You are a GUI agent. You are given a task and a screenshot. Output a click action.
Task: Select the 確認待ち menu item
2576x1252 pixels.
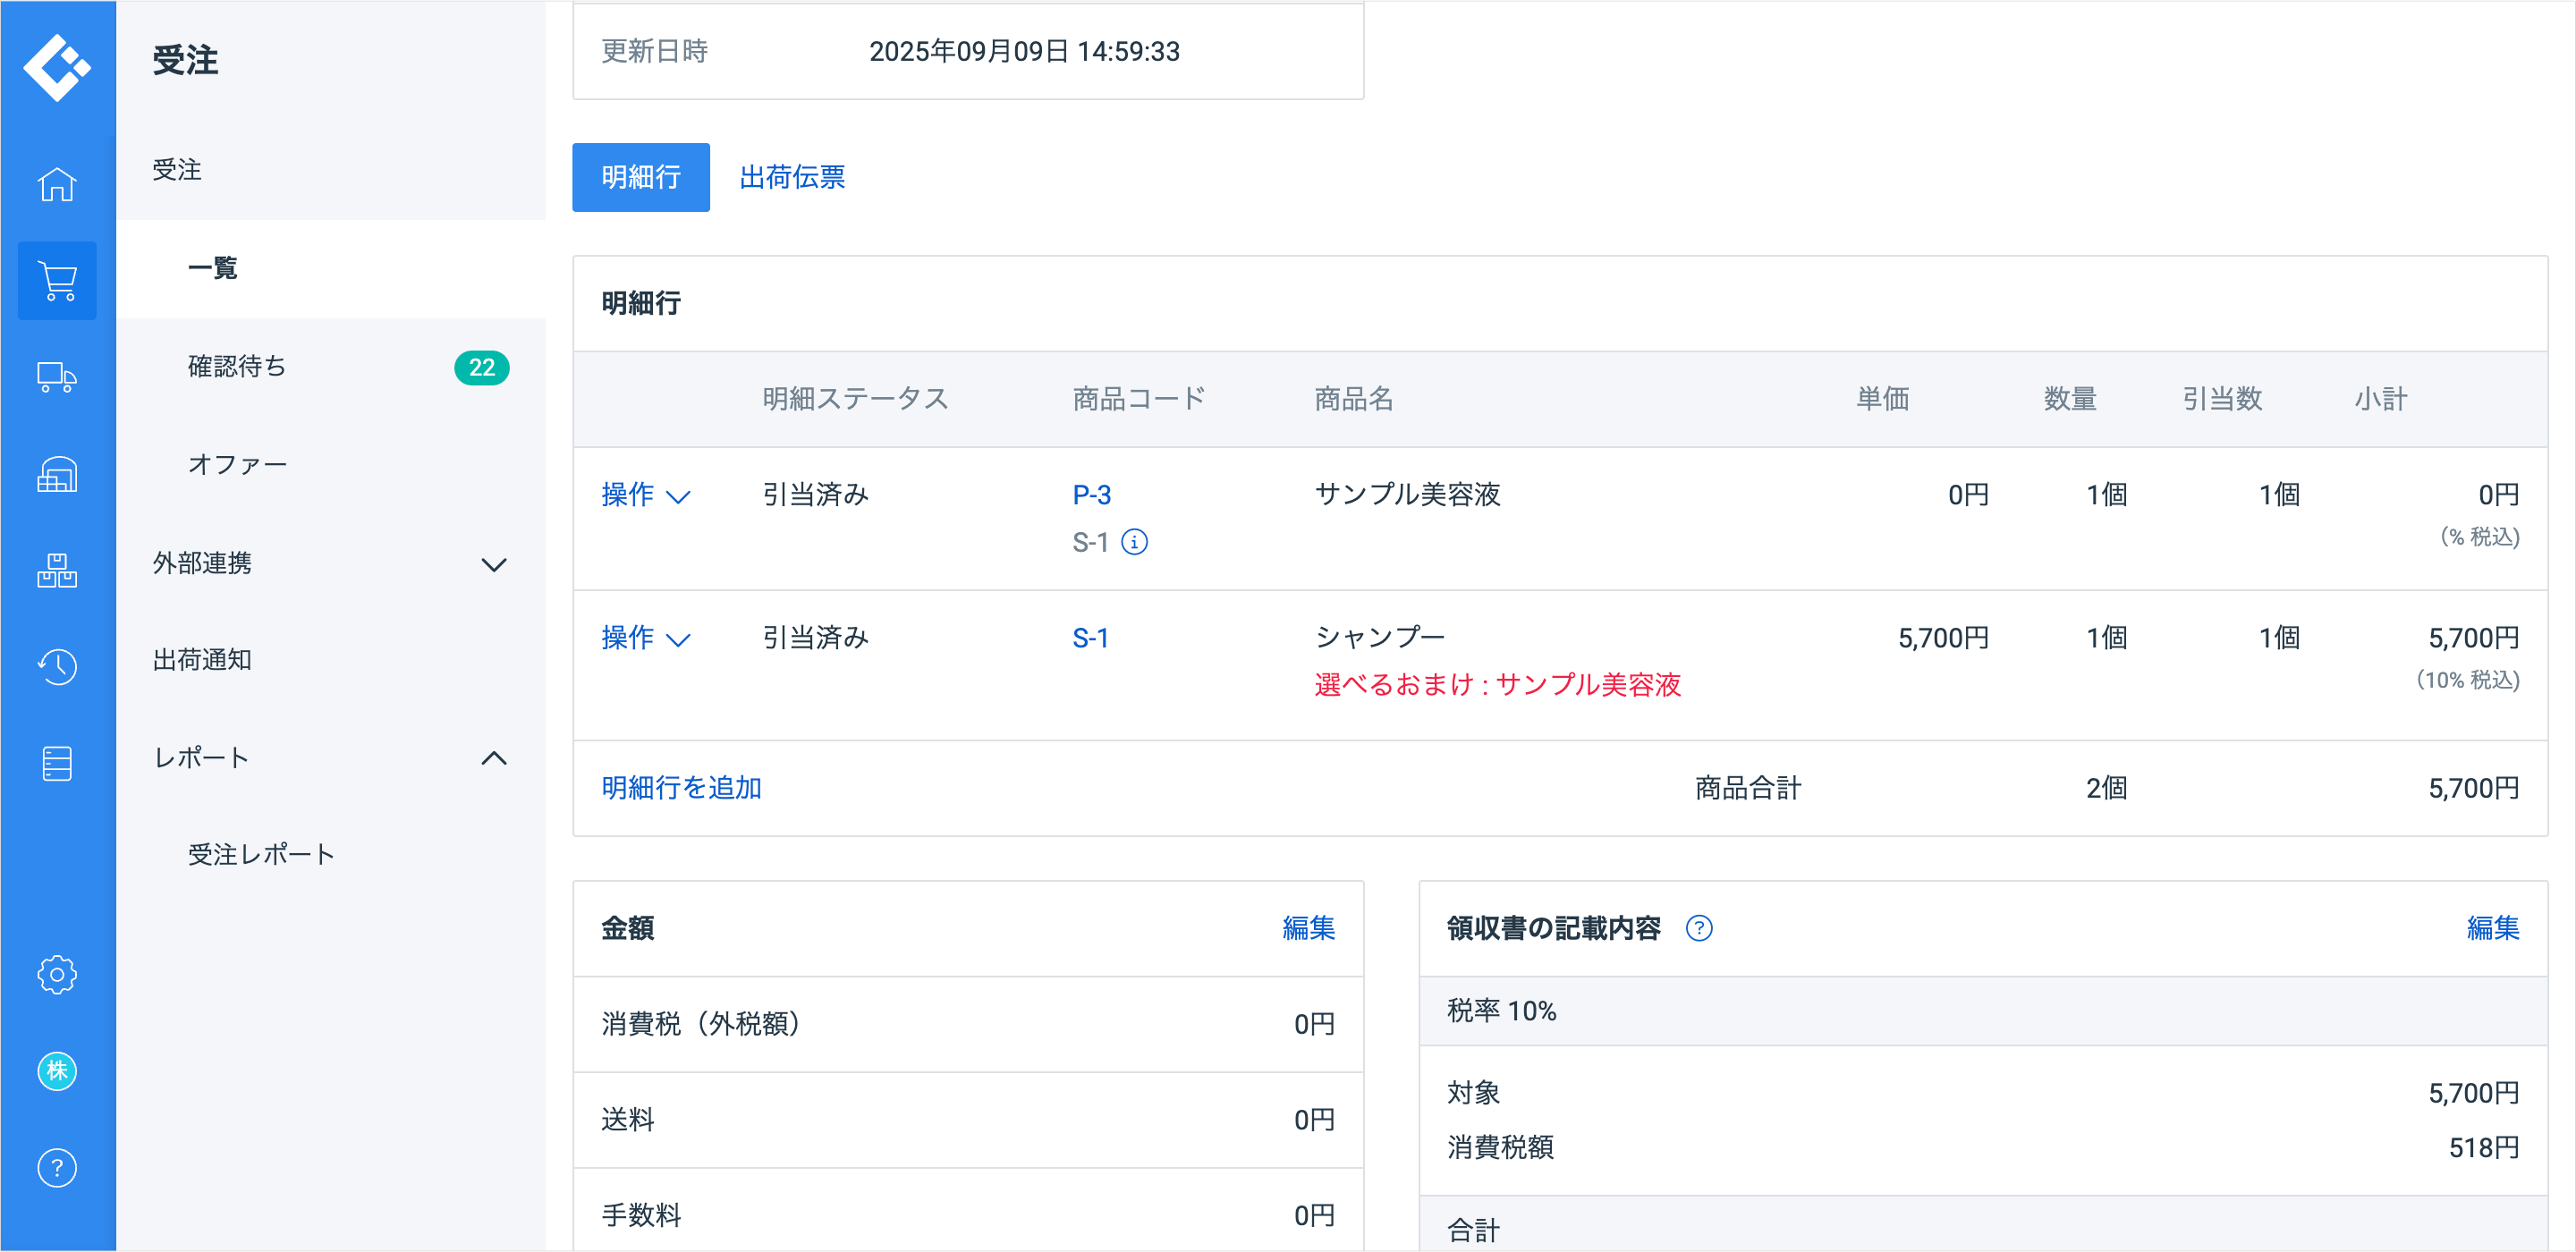(237, 367)
